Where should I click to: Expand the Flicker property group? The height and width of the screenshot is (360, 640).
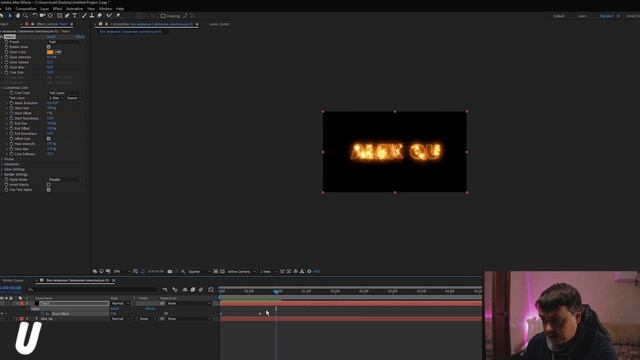pyautogui.click(x=2, y=159)
